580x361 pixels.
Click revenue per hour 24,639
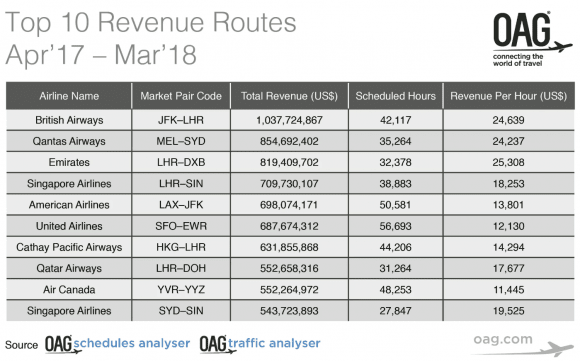[509, 120]
